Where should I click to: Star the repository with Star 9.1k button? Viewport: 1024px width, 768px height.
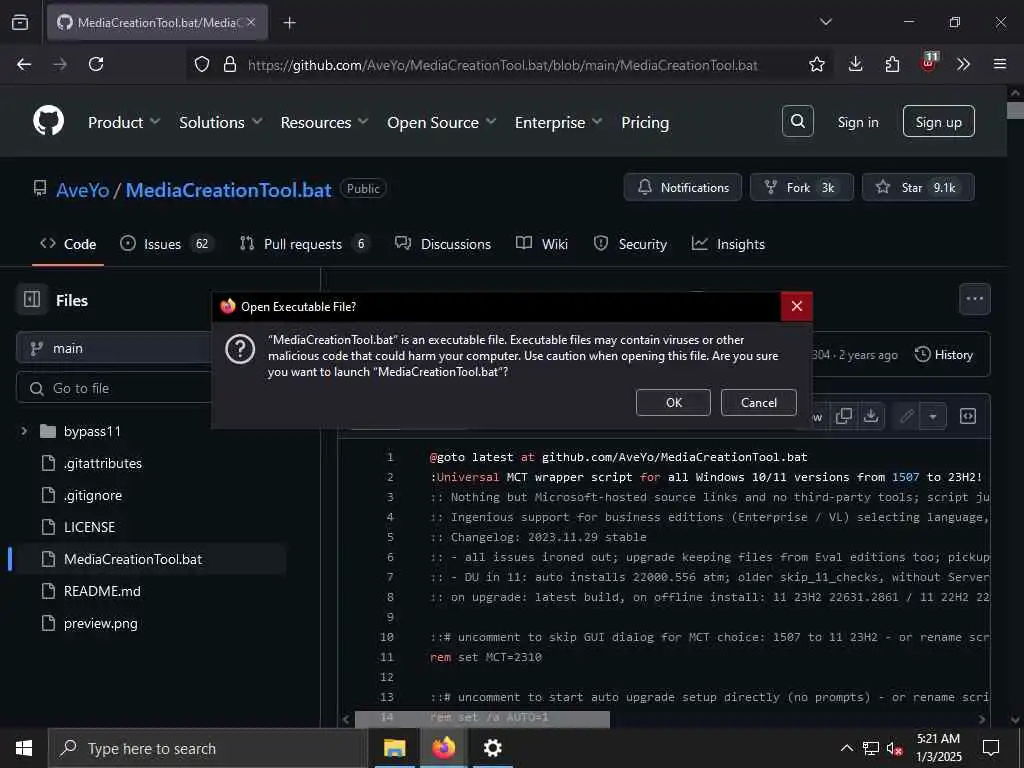click(x=918, y=187)
